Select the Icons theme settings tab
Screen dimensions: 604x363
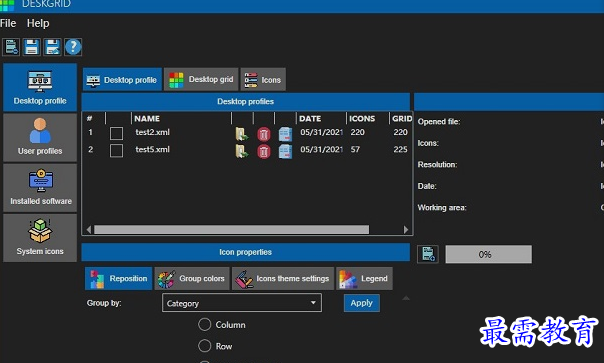pos(283,278)
